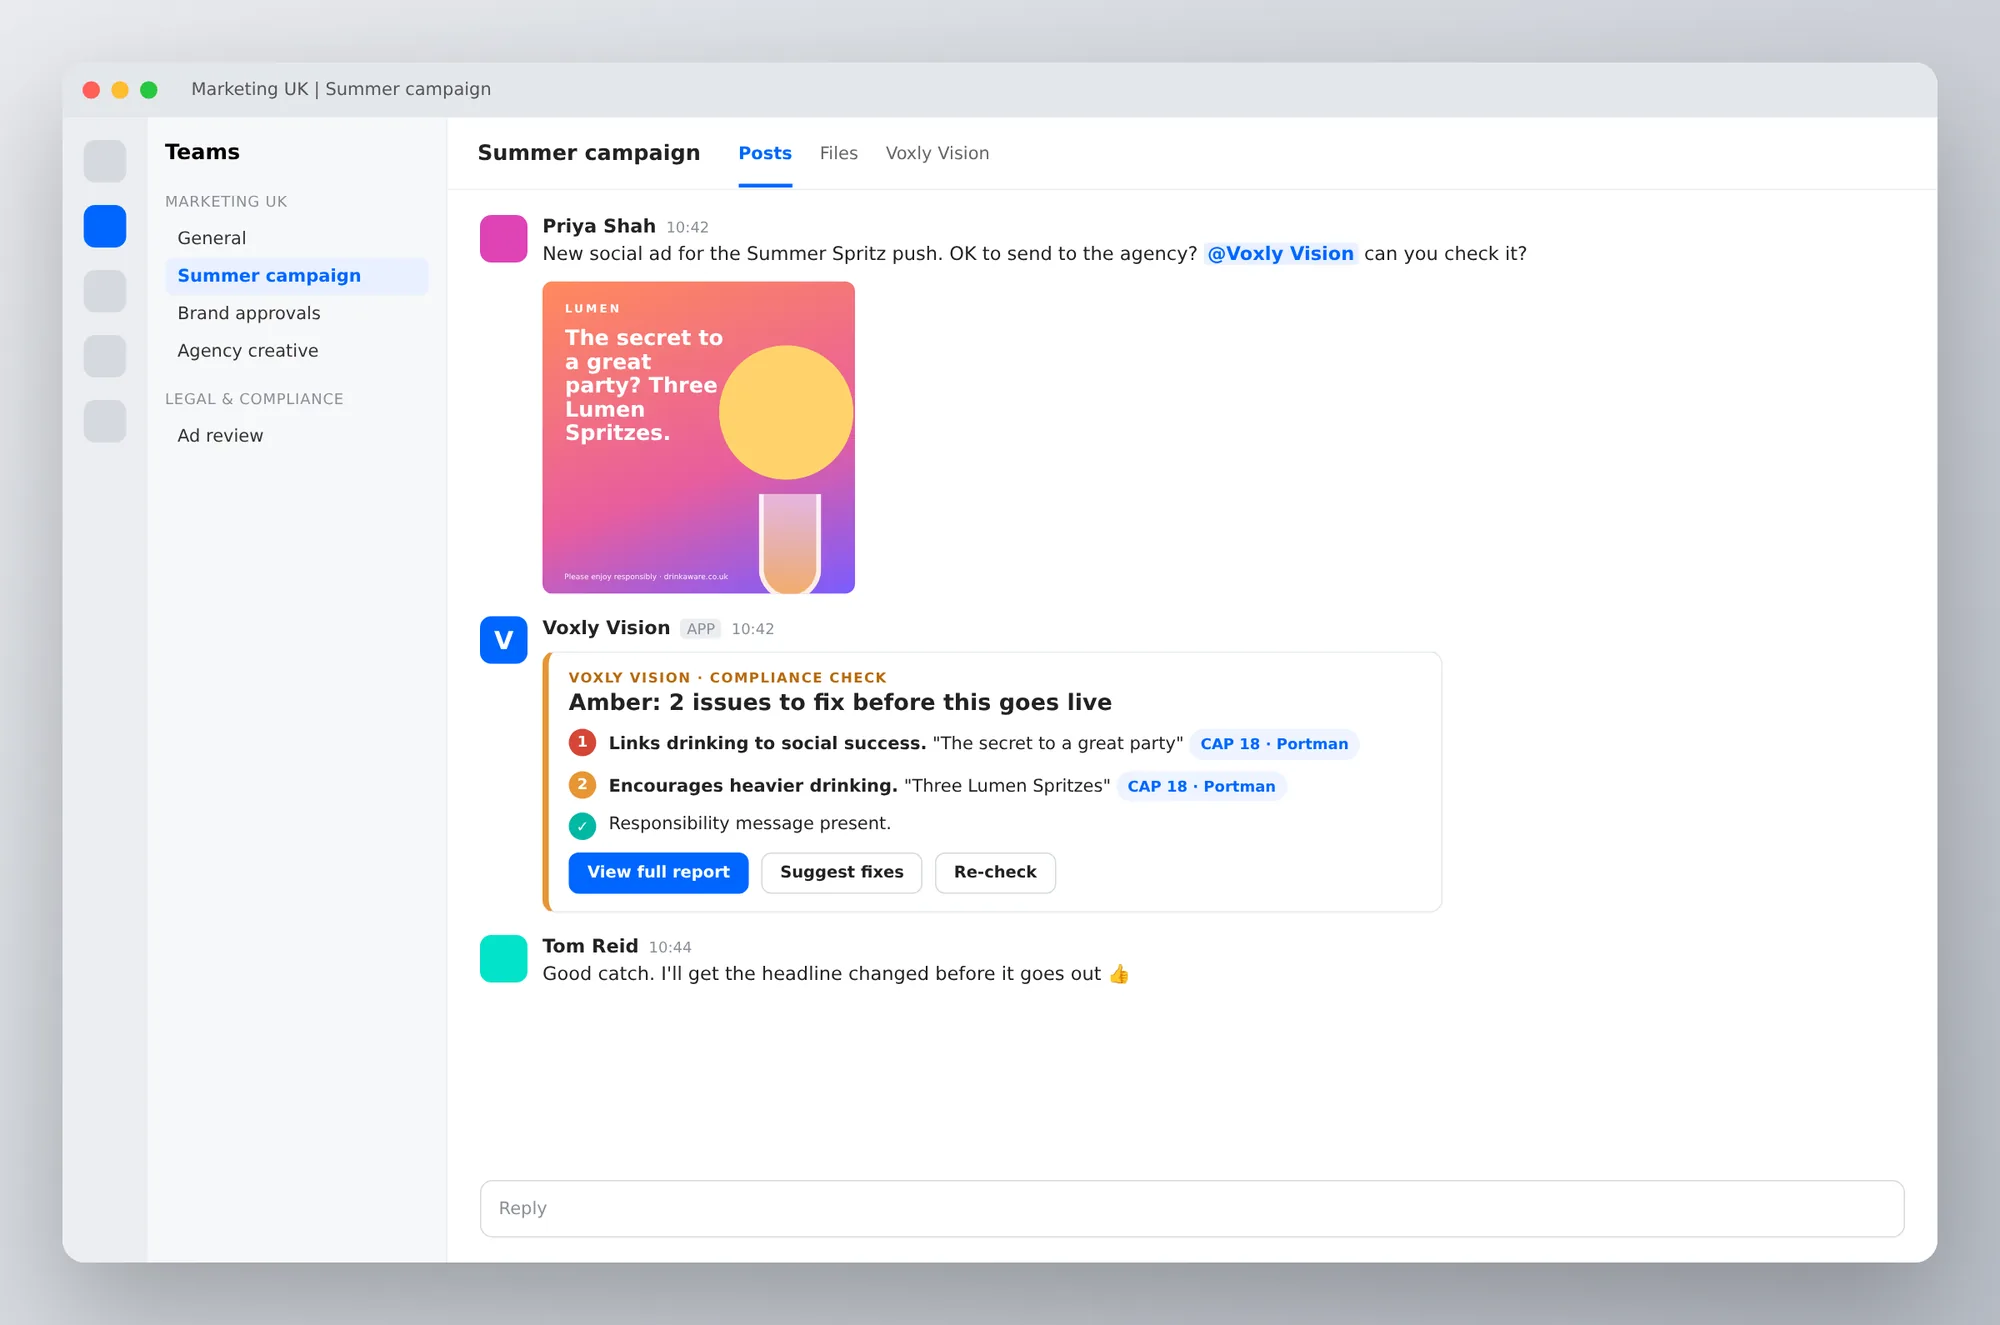
Task: Click the MARKETING UK team heading
Action: click(x=226, y=201)
